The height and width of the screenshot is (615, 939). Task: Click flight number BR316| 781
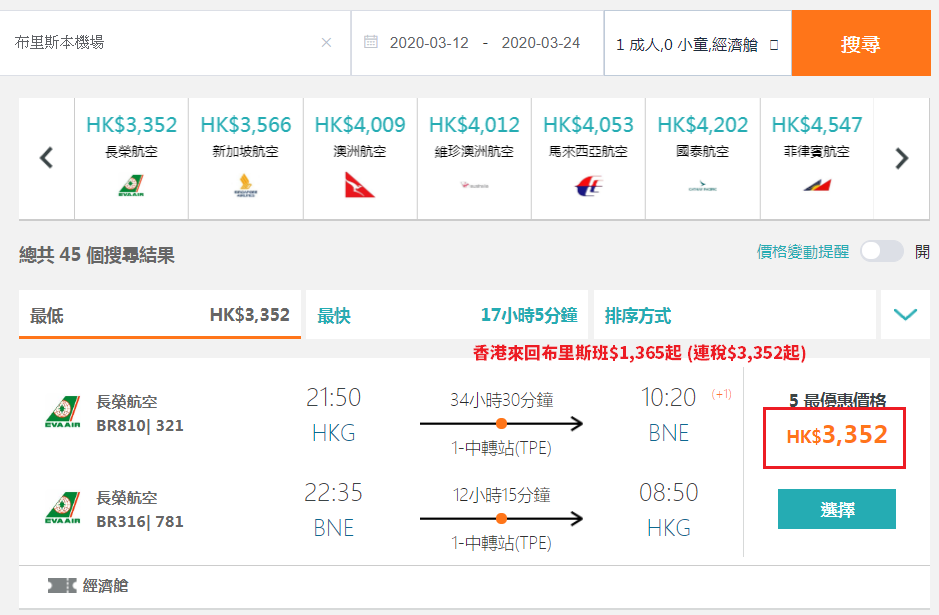[x=140, y=522]
